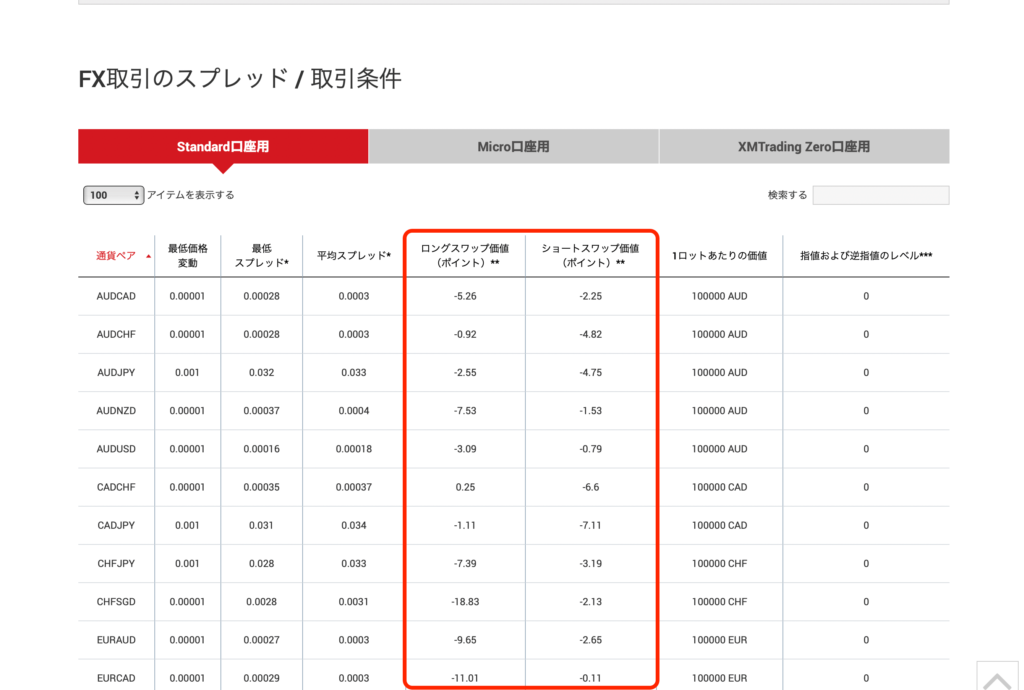Click CHFJPY short swap value -3.19
The width and height of the screenshot is (1024, 690).
tap(590, 563)
